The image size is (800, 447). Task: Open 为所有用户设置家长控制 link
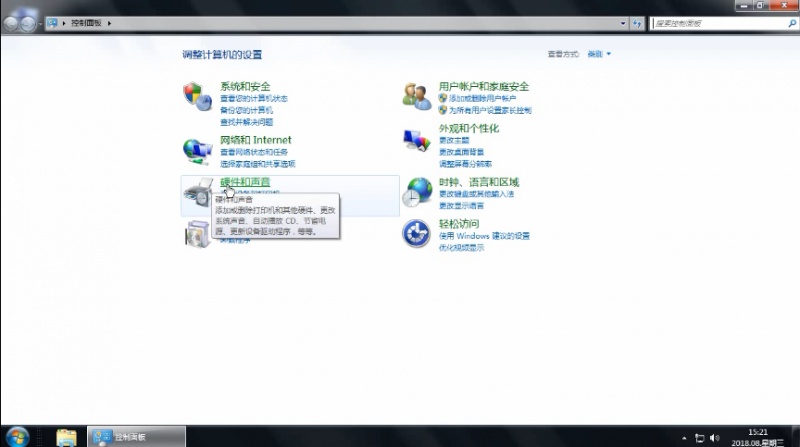click(x=490, y=110)
